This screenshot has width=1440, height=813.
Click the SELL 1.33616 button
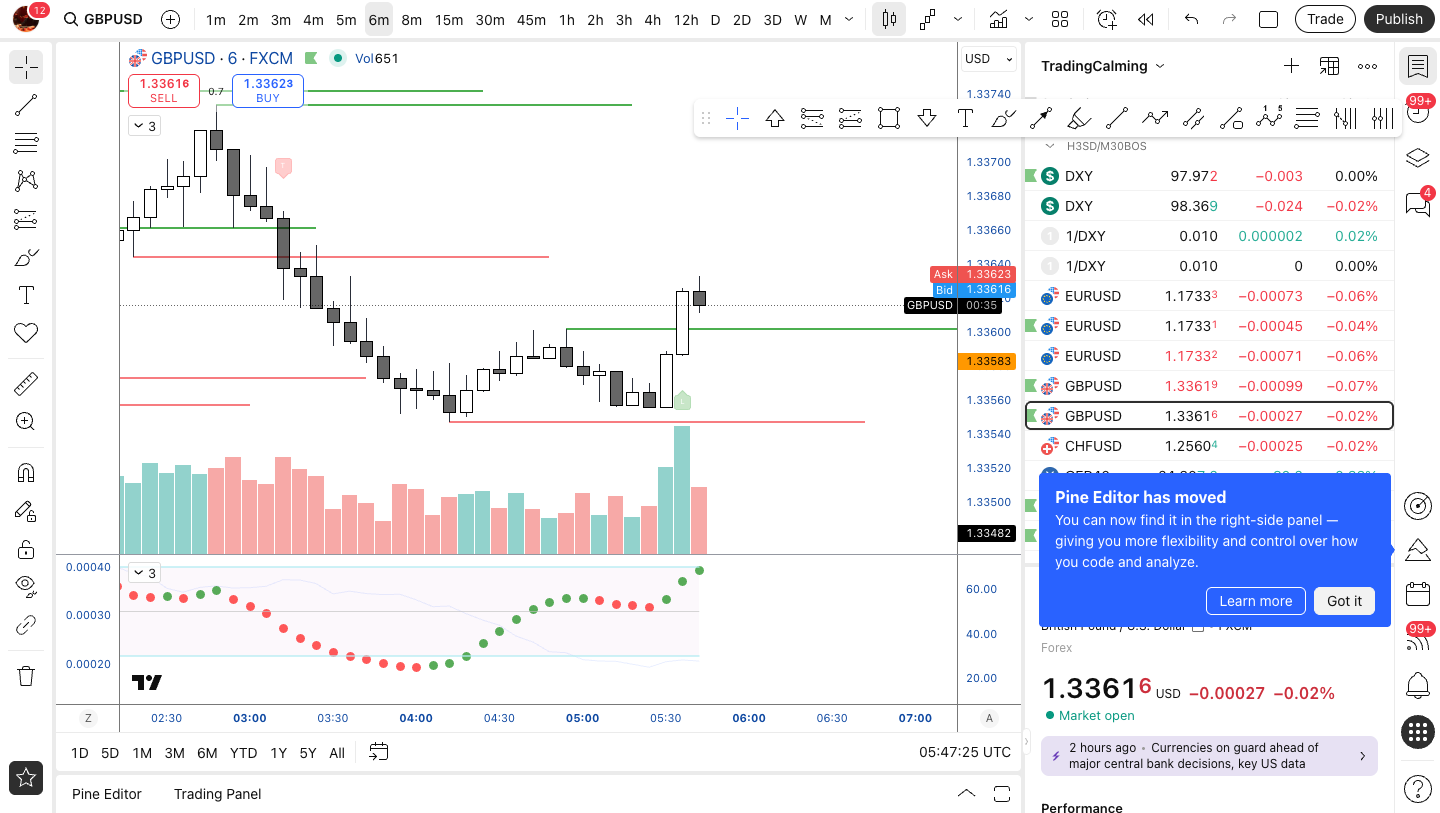coord(164,91)
